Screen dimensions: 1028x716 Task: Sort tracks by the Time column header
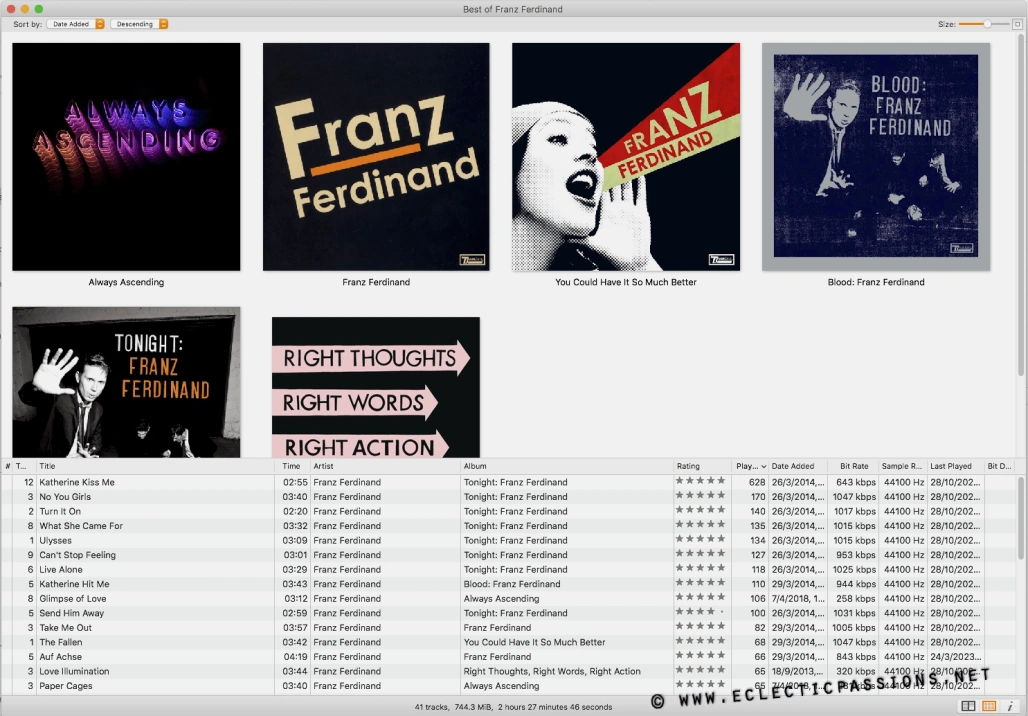tap(292, 466)
